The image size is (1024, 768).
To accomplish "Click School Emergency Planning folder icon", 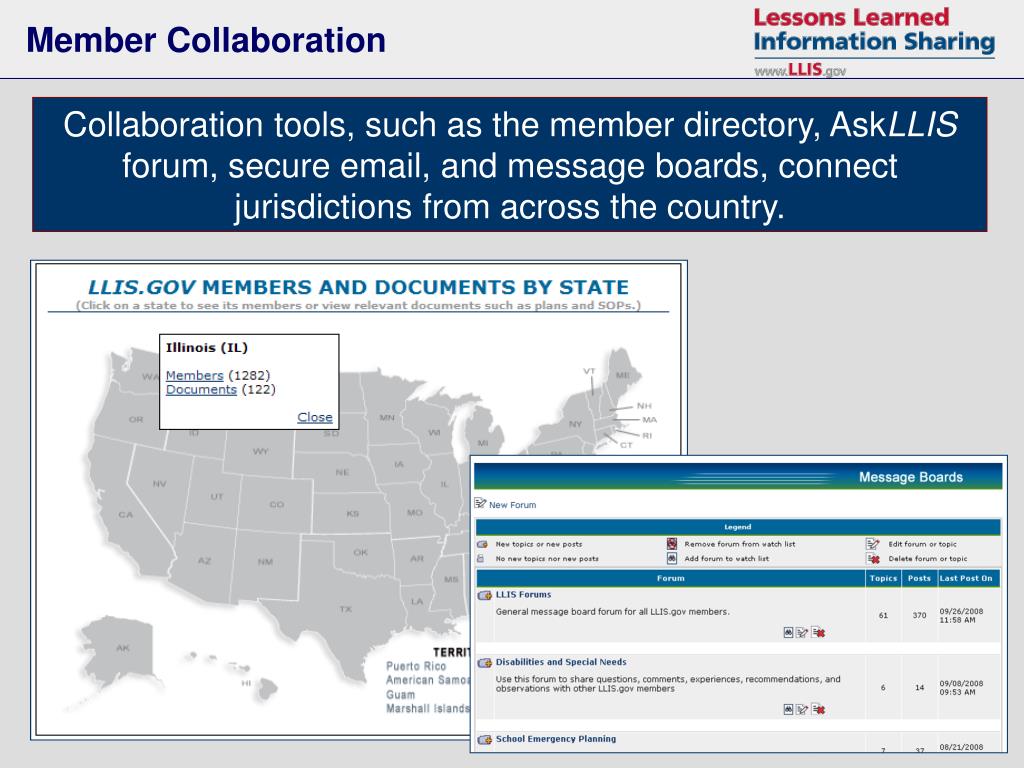I will pyautogui.click(x=485, y=740).
